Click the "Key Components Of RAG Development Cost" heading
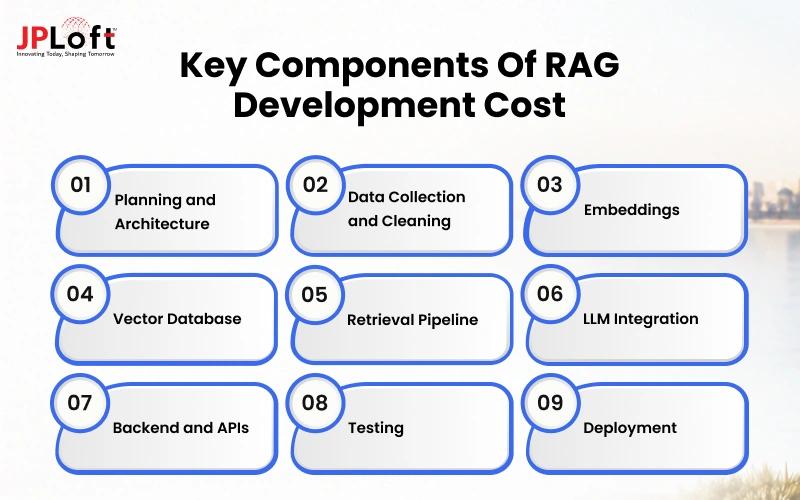The width and height of the screenshot is (800, 500). [399, 85]
